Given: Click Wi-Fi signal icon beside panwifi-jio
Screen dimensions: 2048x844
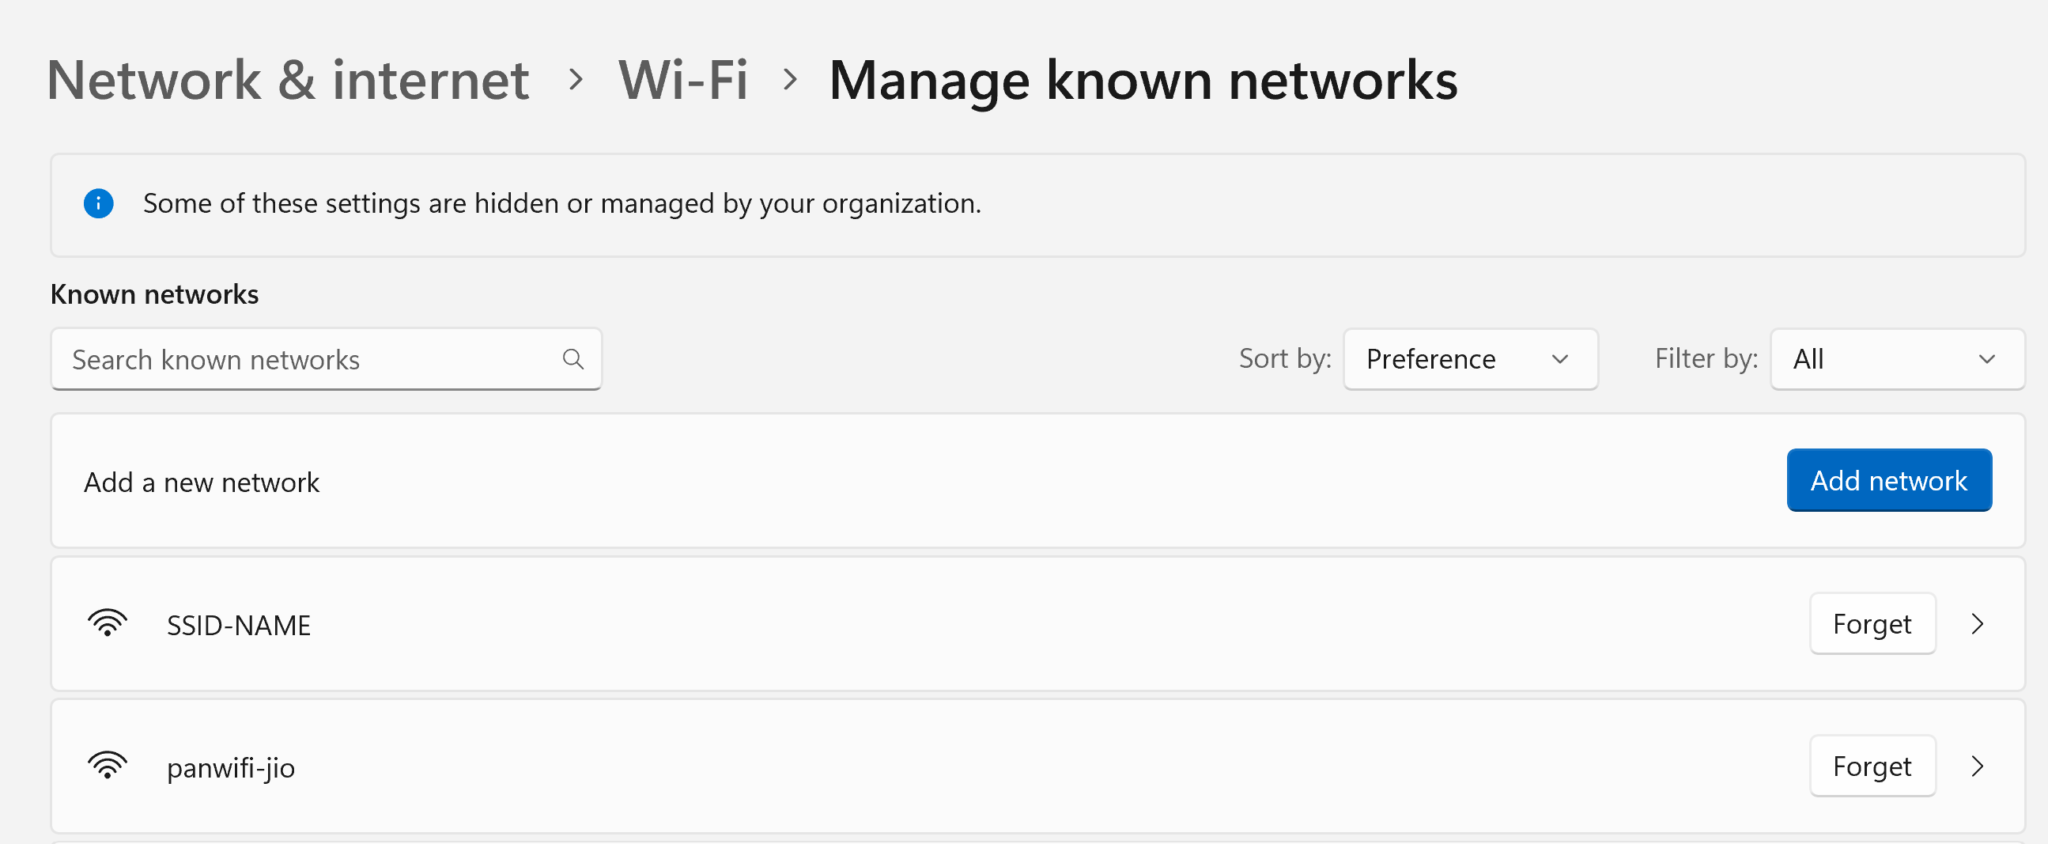Looking at the screenshot, I should [x=107, y=767].
